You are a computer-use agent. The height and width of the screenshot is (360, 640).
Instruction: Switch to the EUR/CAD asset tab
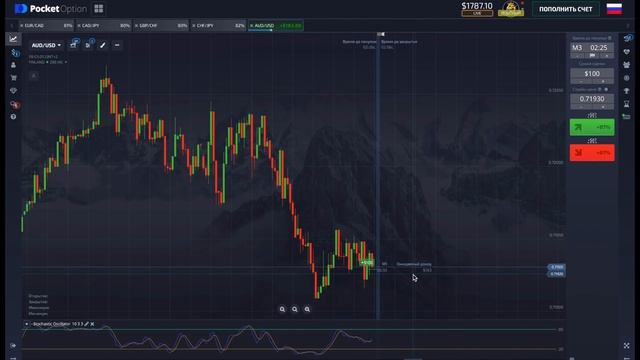(46, 26)
